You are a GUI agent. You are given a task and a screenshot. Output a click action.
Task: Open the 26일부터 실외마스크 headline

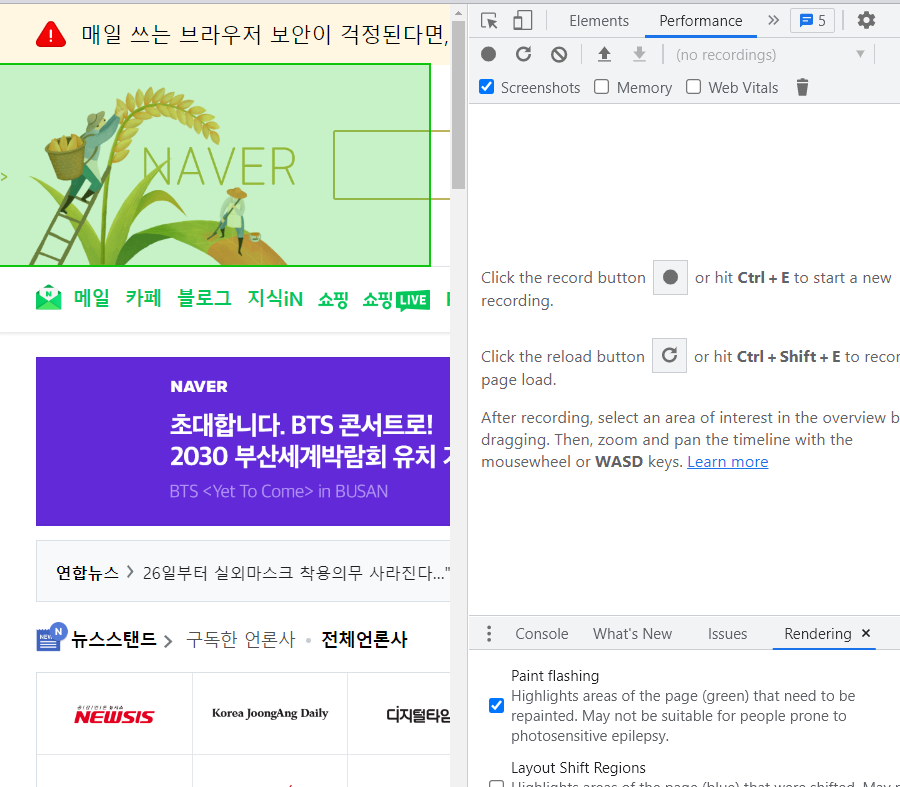click(296, 572)
